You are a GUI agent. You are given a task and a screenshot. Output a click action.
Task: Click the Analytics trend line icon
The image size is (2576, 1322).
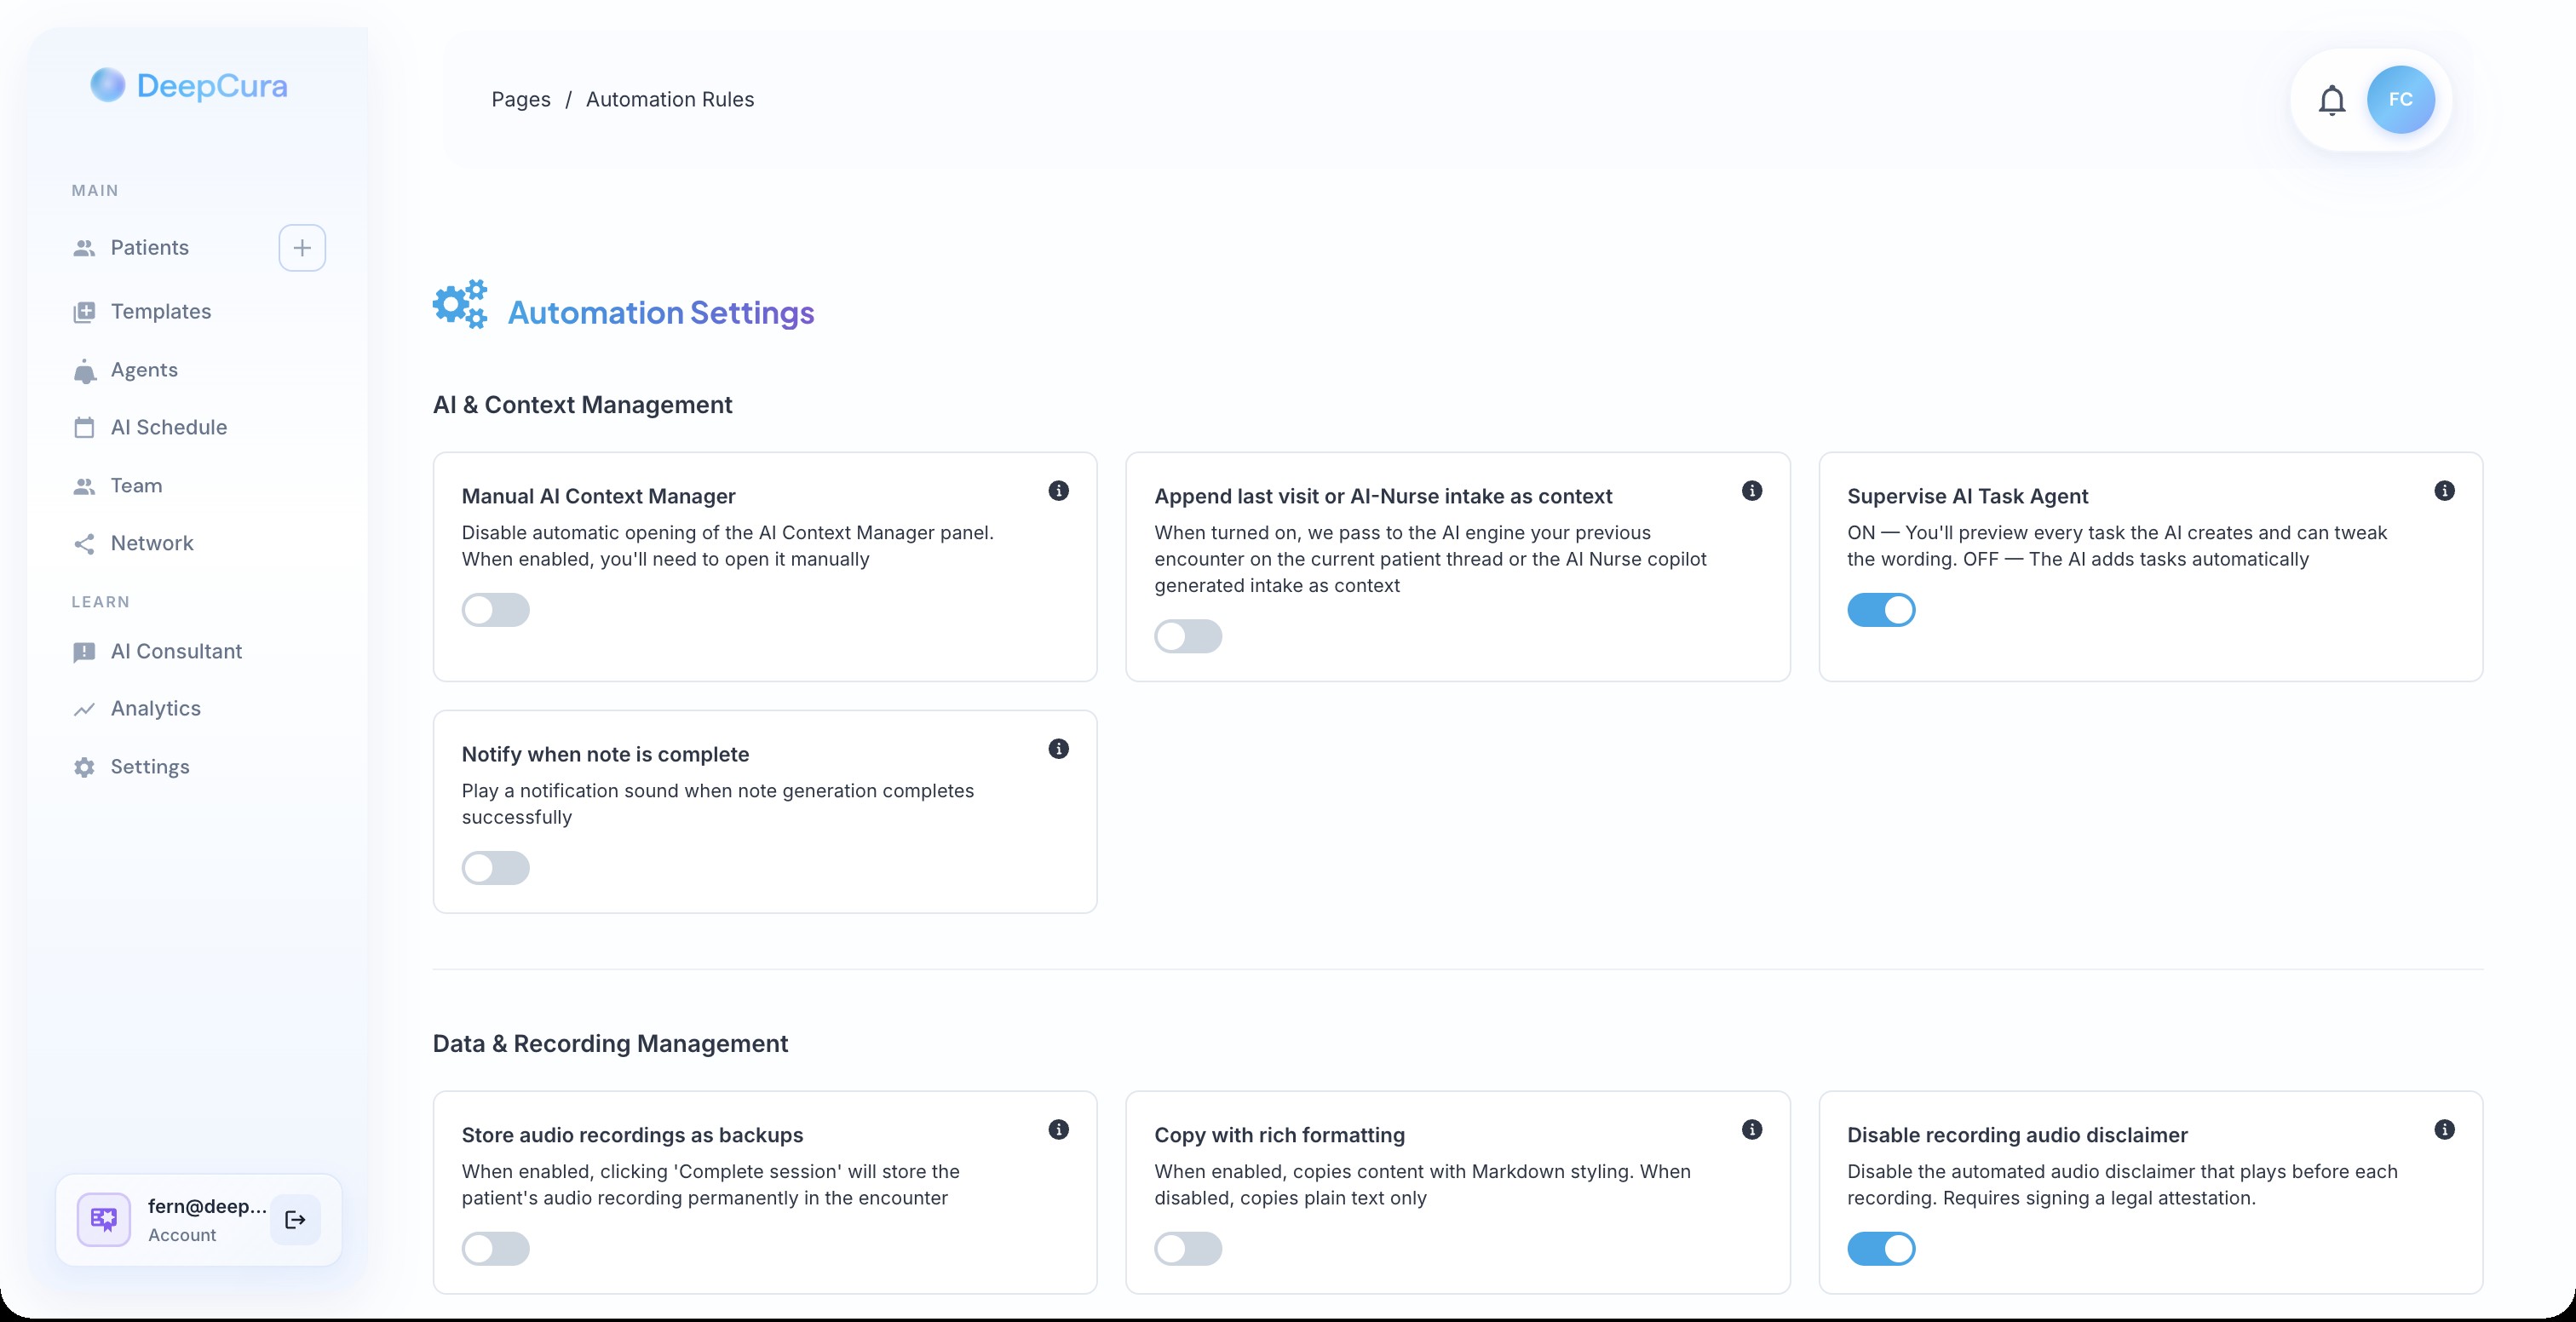pyautogui.click(x=84, y=709)
